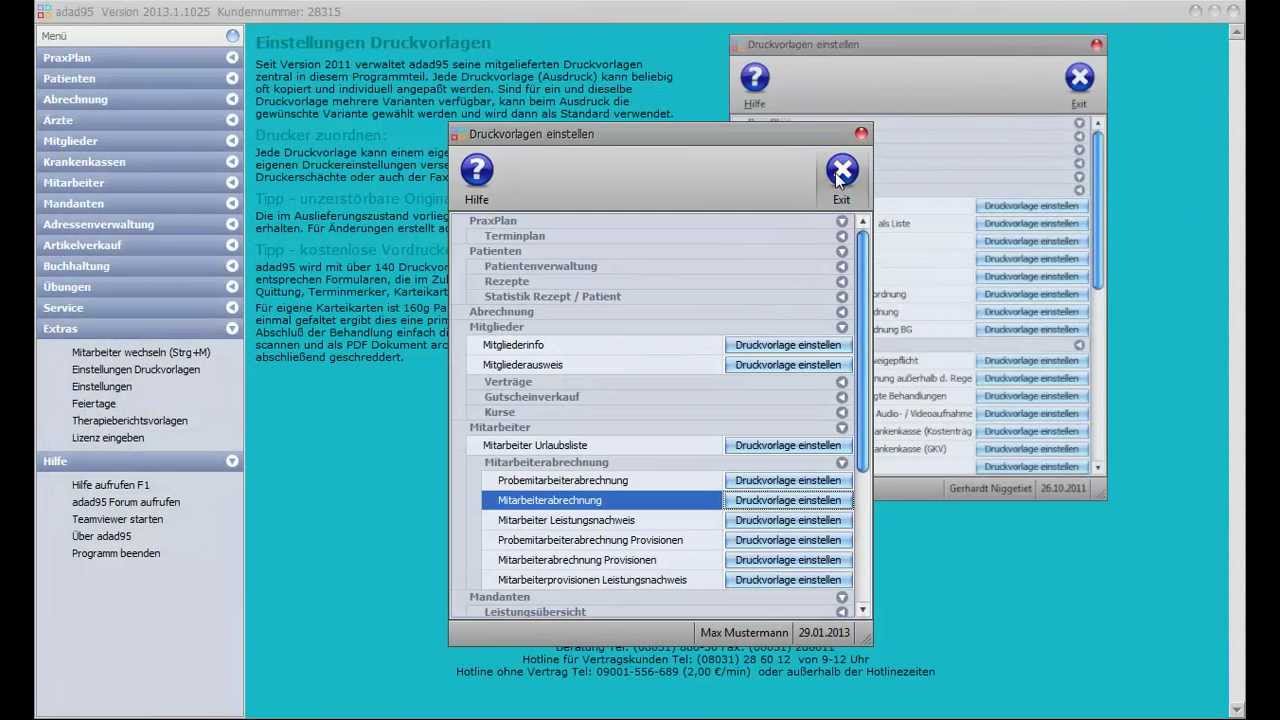Collapse Mitglieder group in Druckvorlagen list
1280x720 pixels.
(842, 327)
